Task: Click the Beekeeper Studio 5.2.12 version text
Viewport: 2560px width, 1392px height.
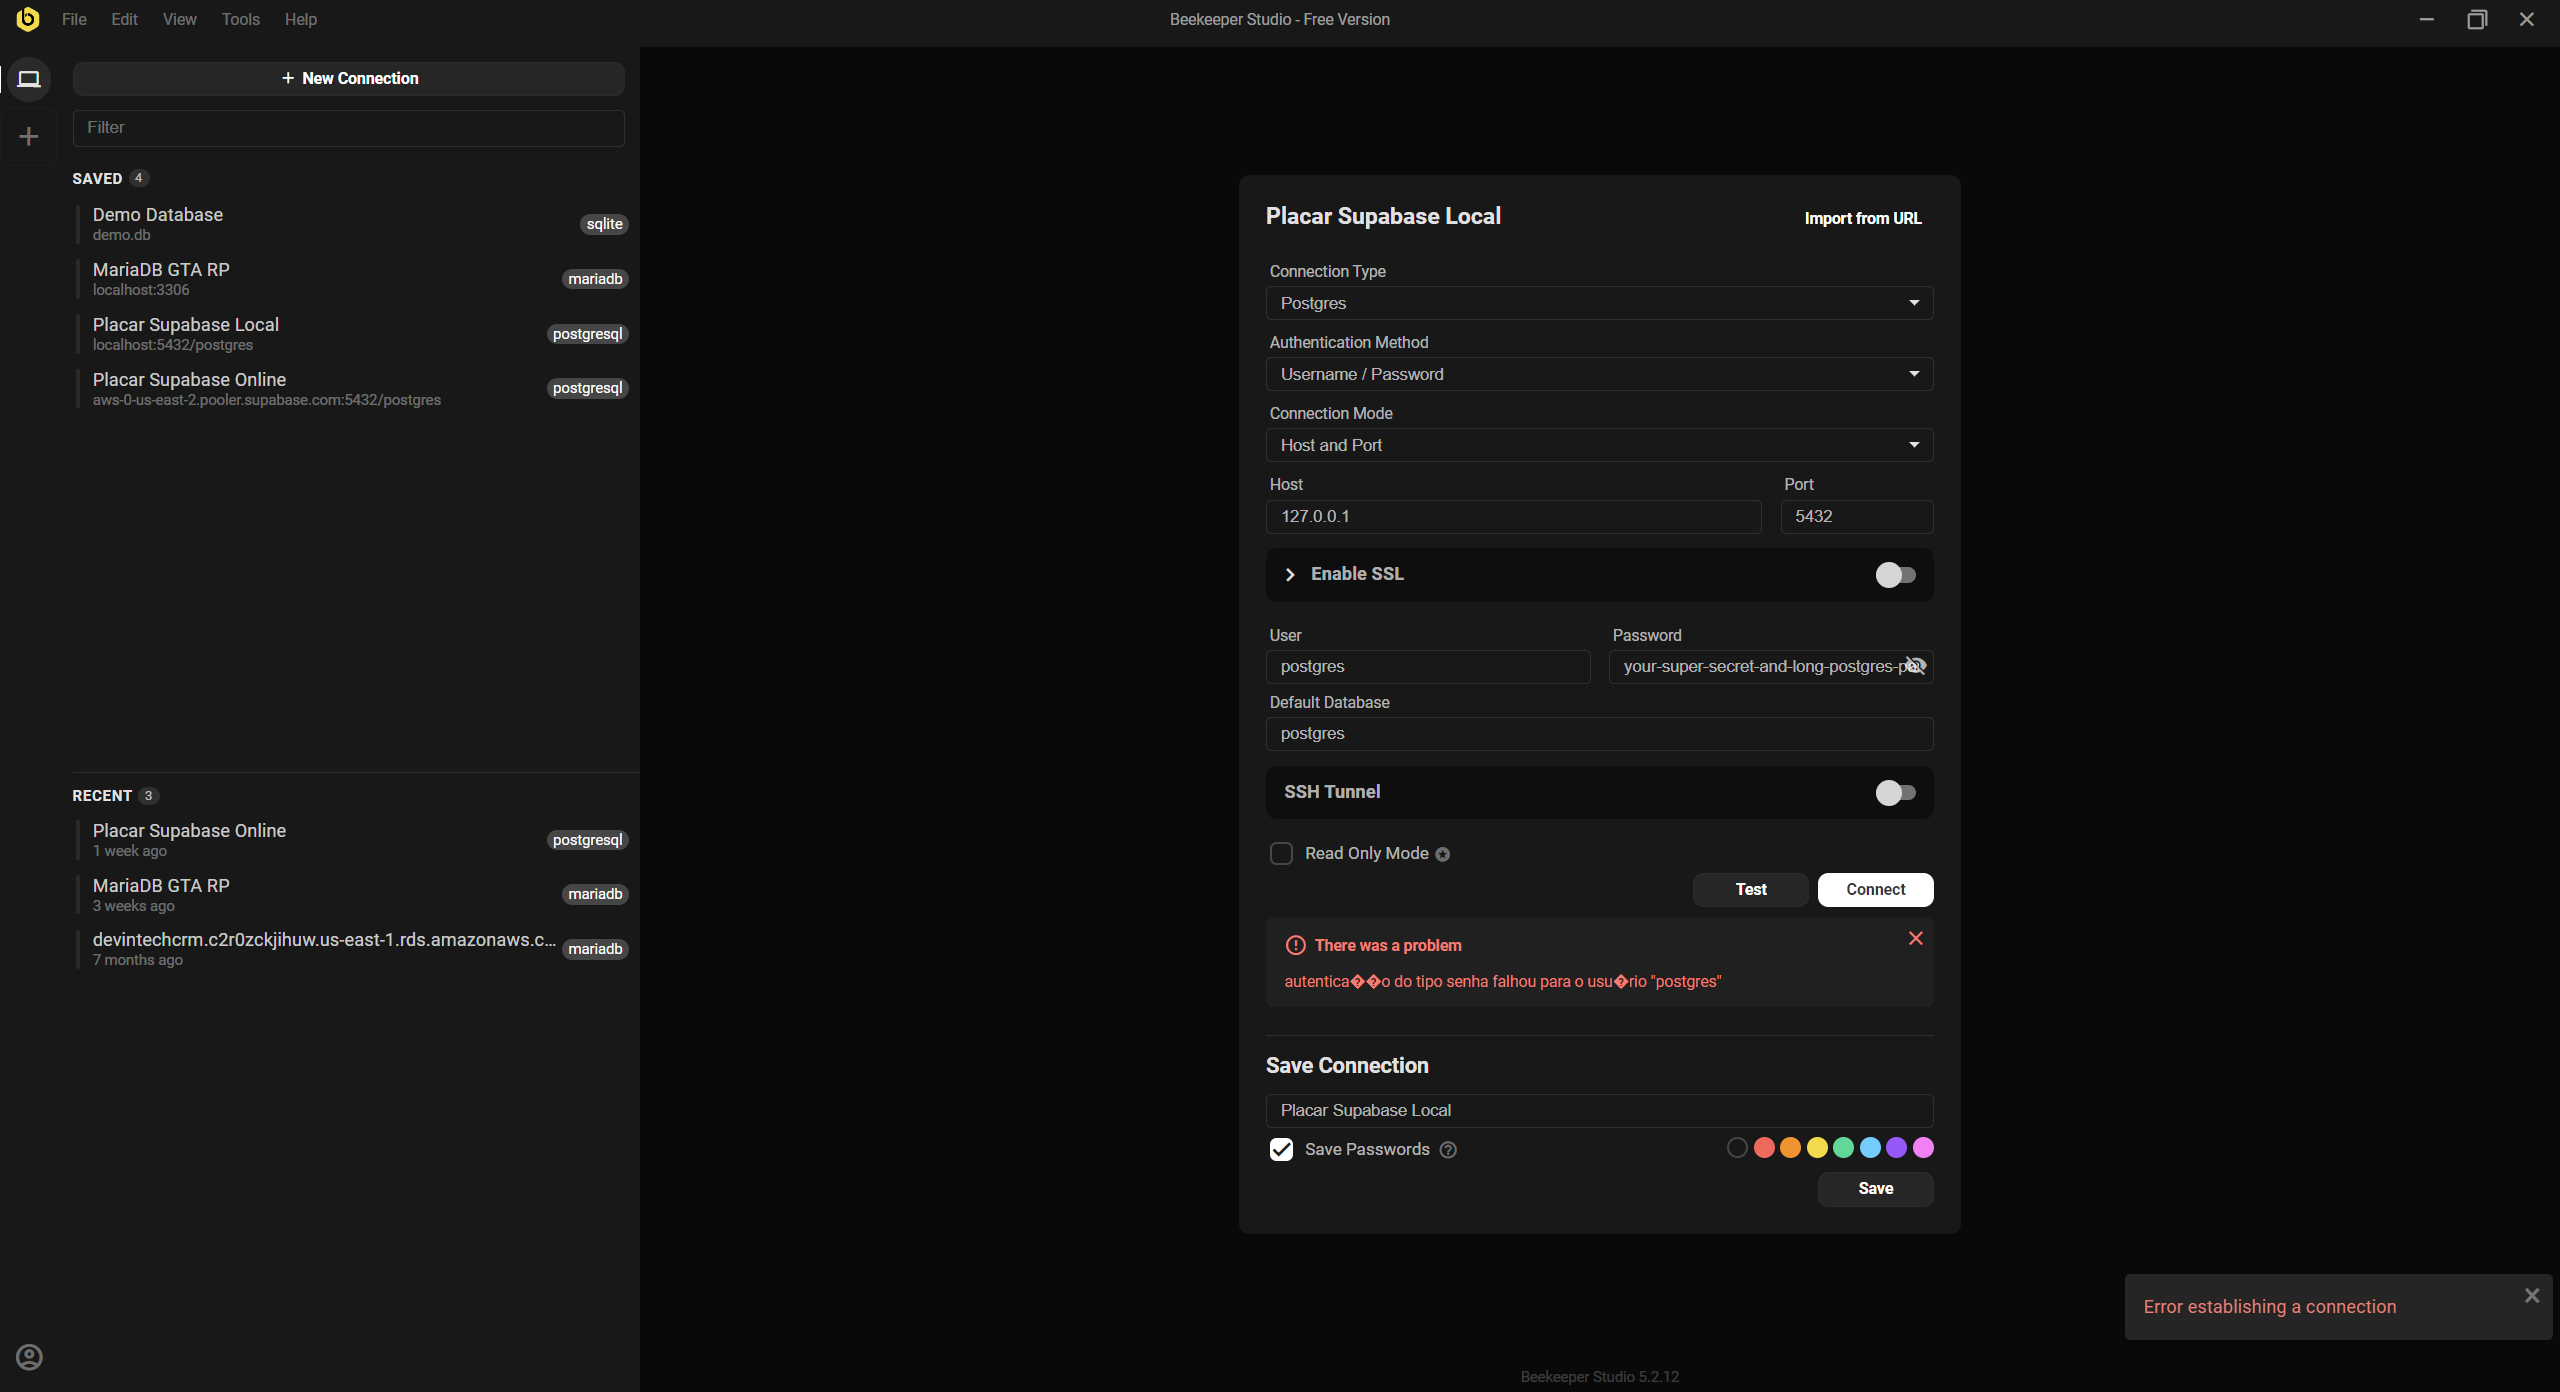Action: pos(1599,1377)
